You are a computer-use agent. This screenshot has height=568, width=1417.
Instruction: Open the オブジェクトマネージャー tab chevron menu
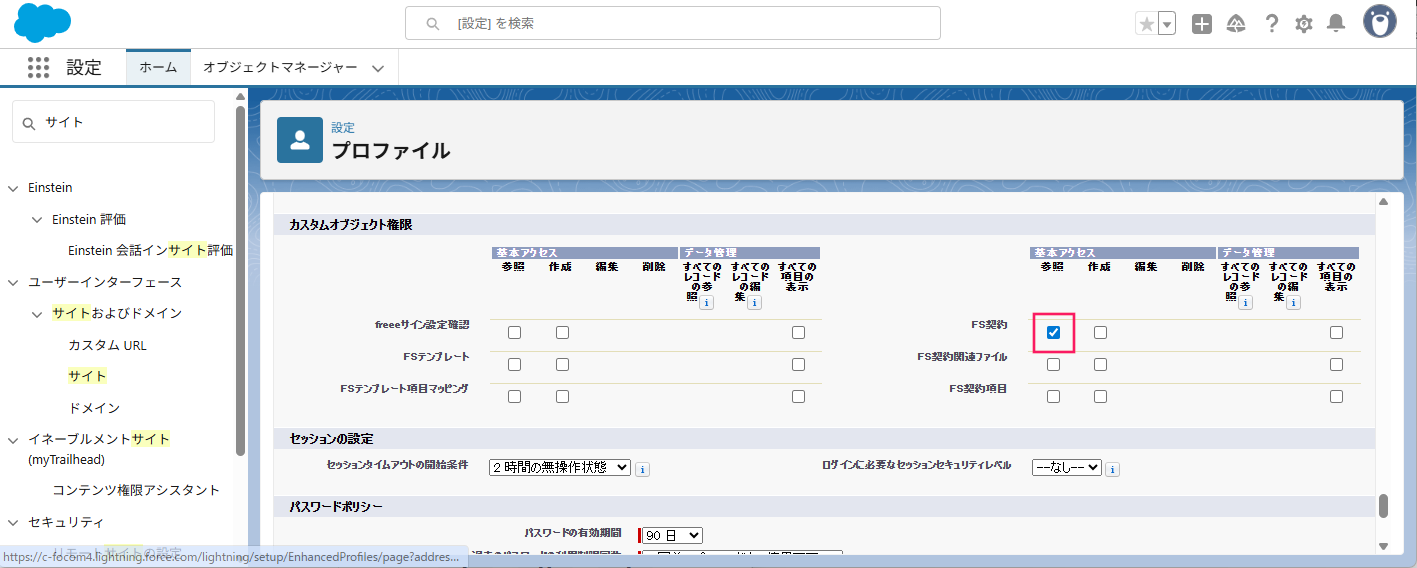[378, 68]
